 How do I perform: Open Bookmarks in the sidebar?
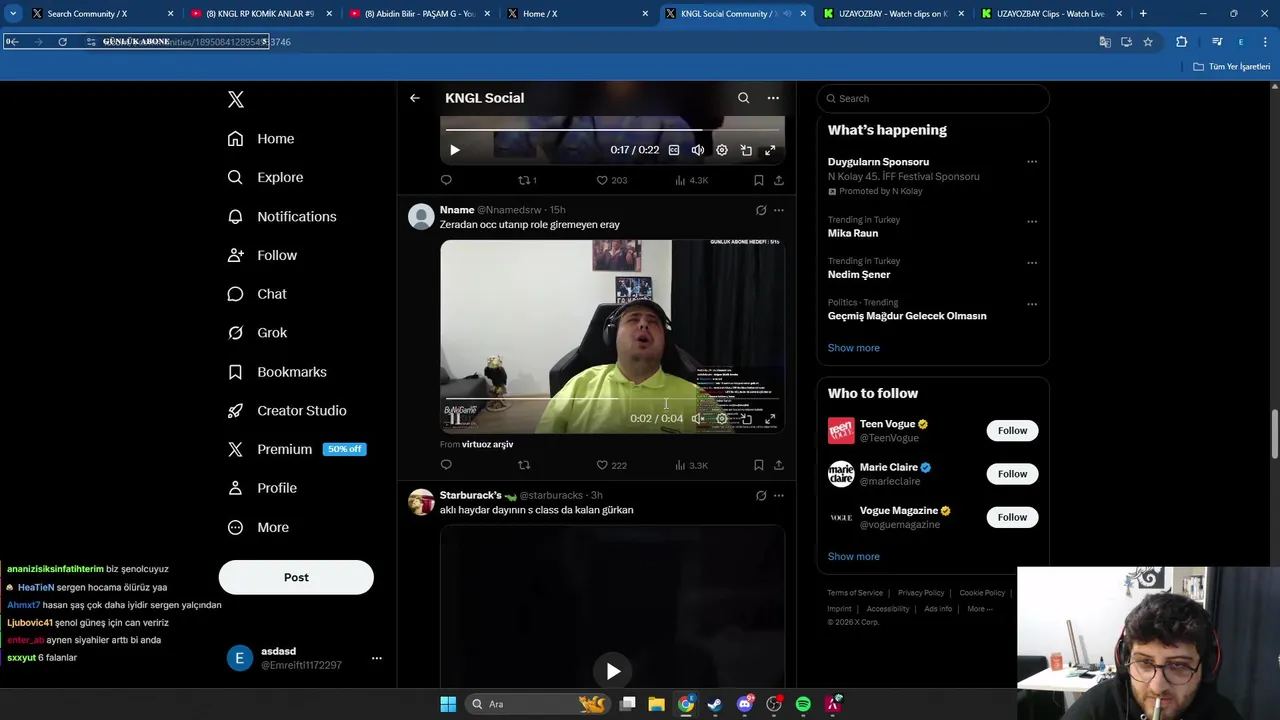(277, 372)
